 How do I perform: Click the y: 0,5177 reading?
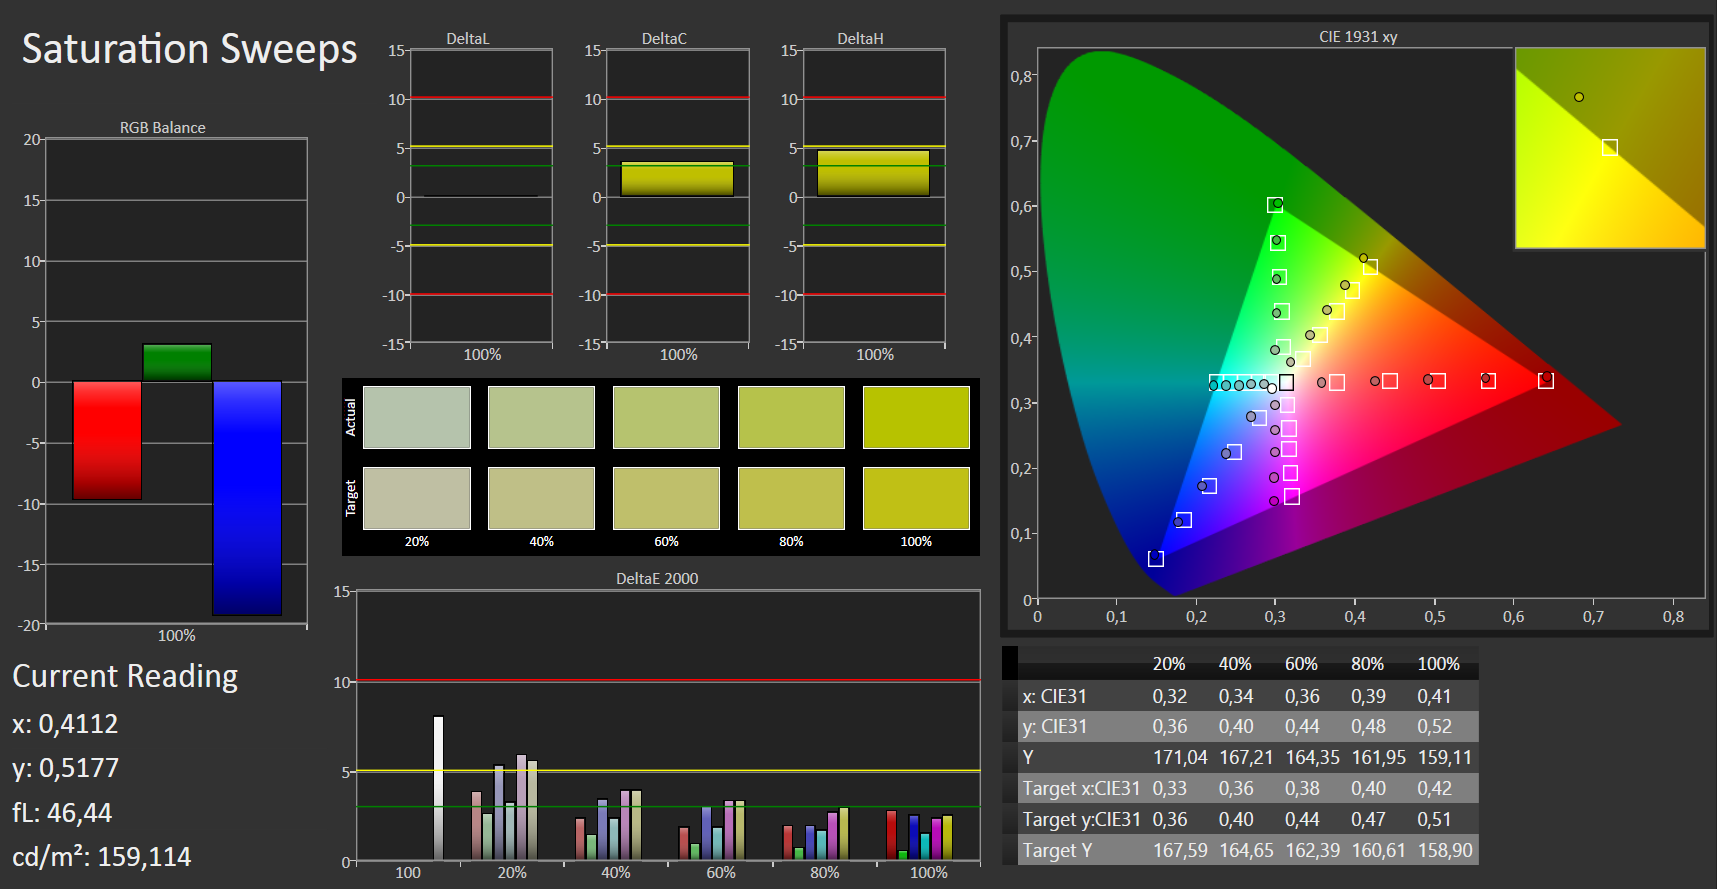click(x=65, y=768)
